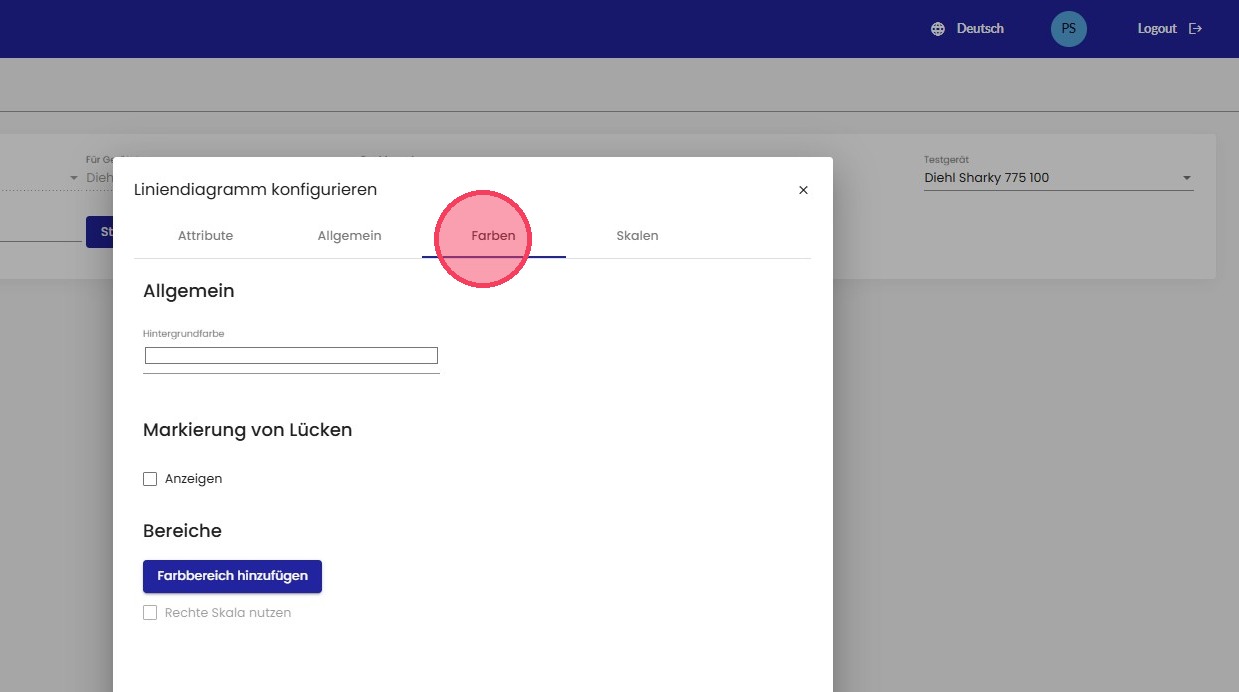Click the Logout text link

tap(1156, 29)
